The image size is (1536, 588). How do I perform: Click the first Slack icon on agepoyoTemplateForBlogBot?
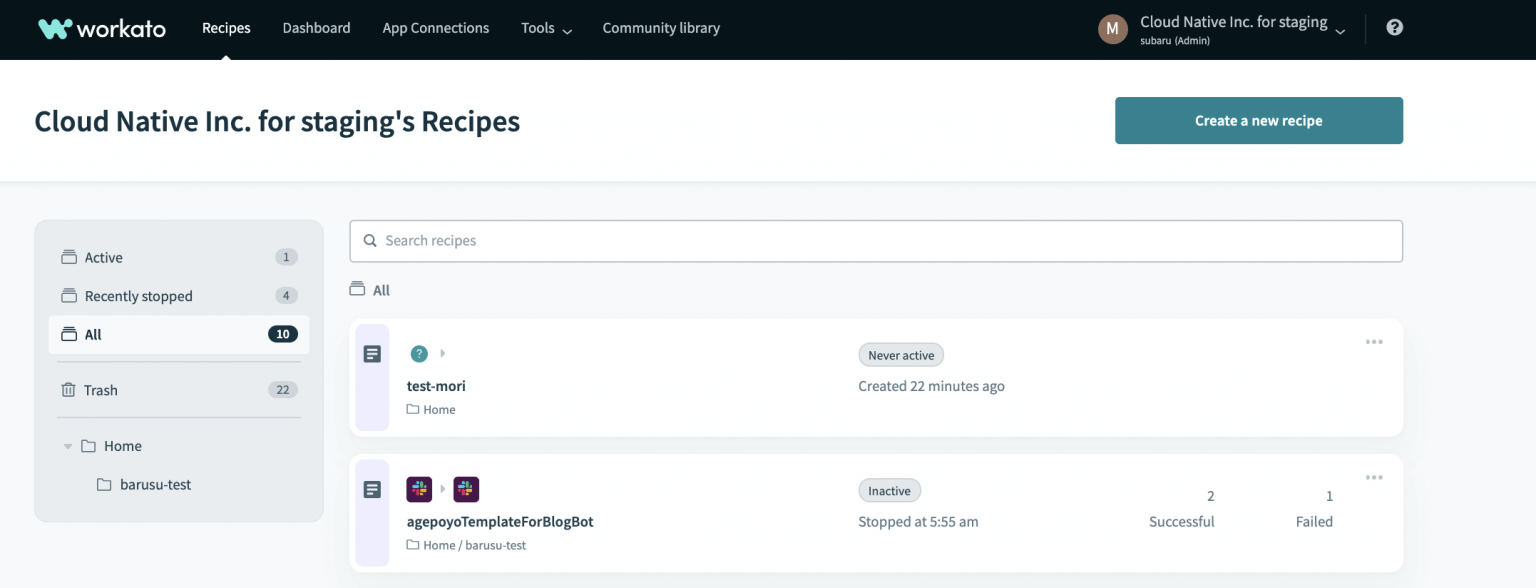[x=419, y=489]
